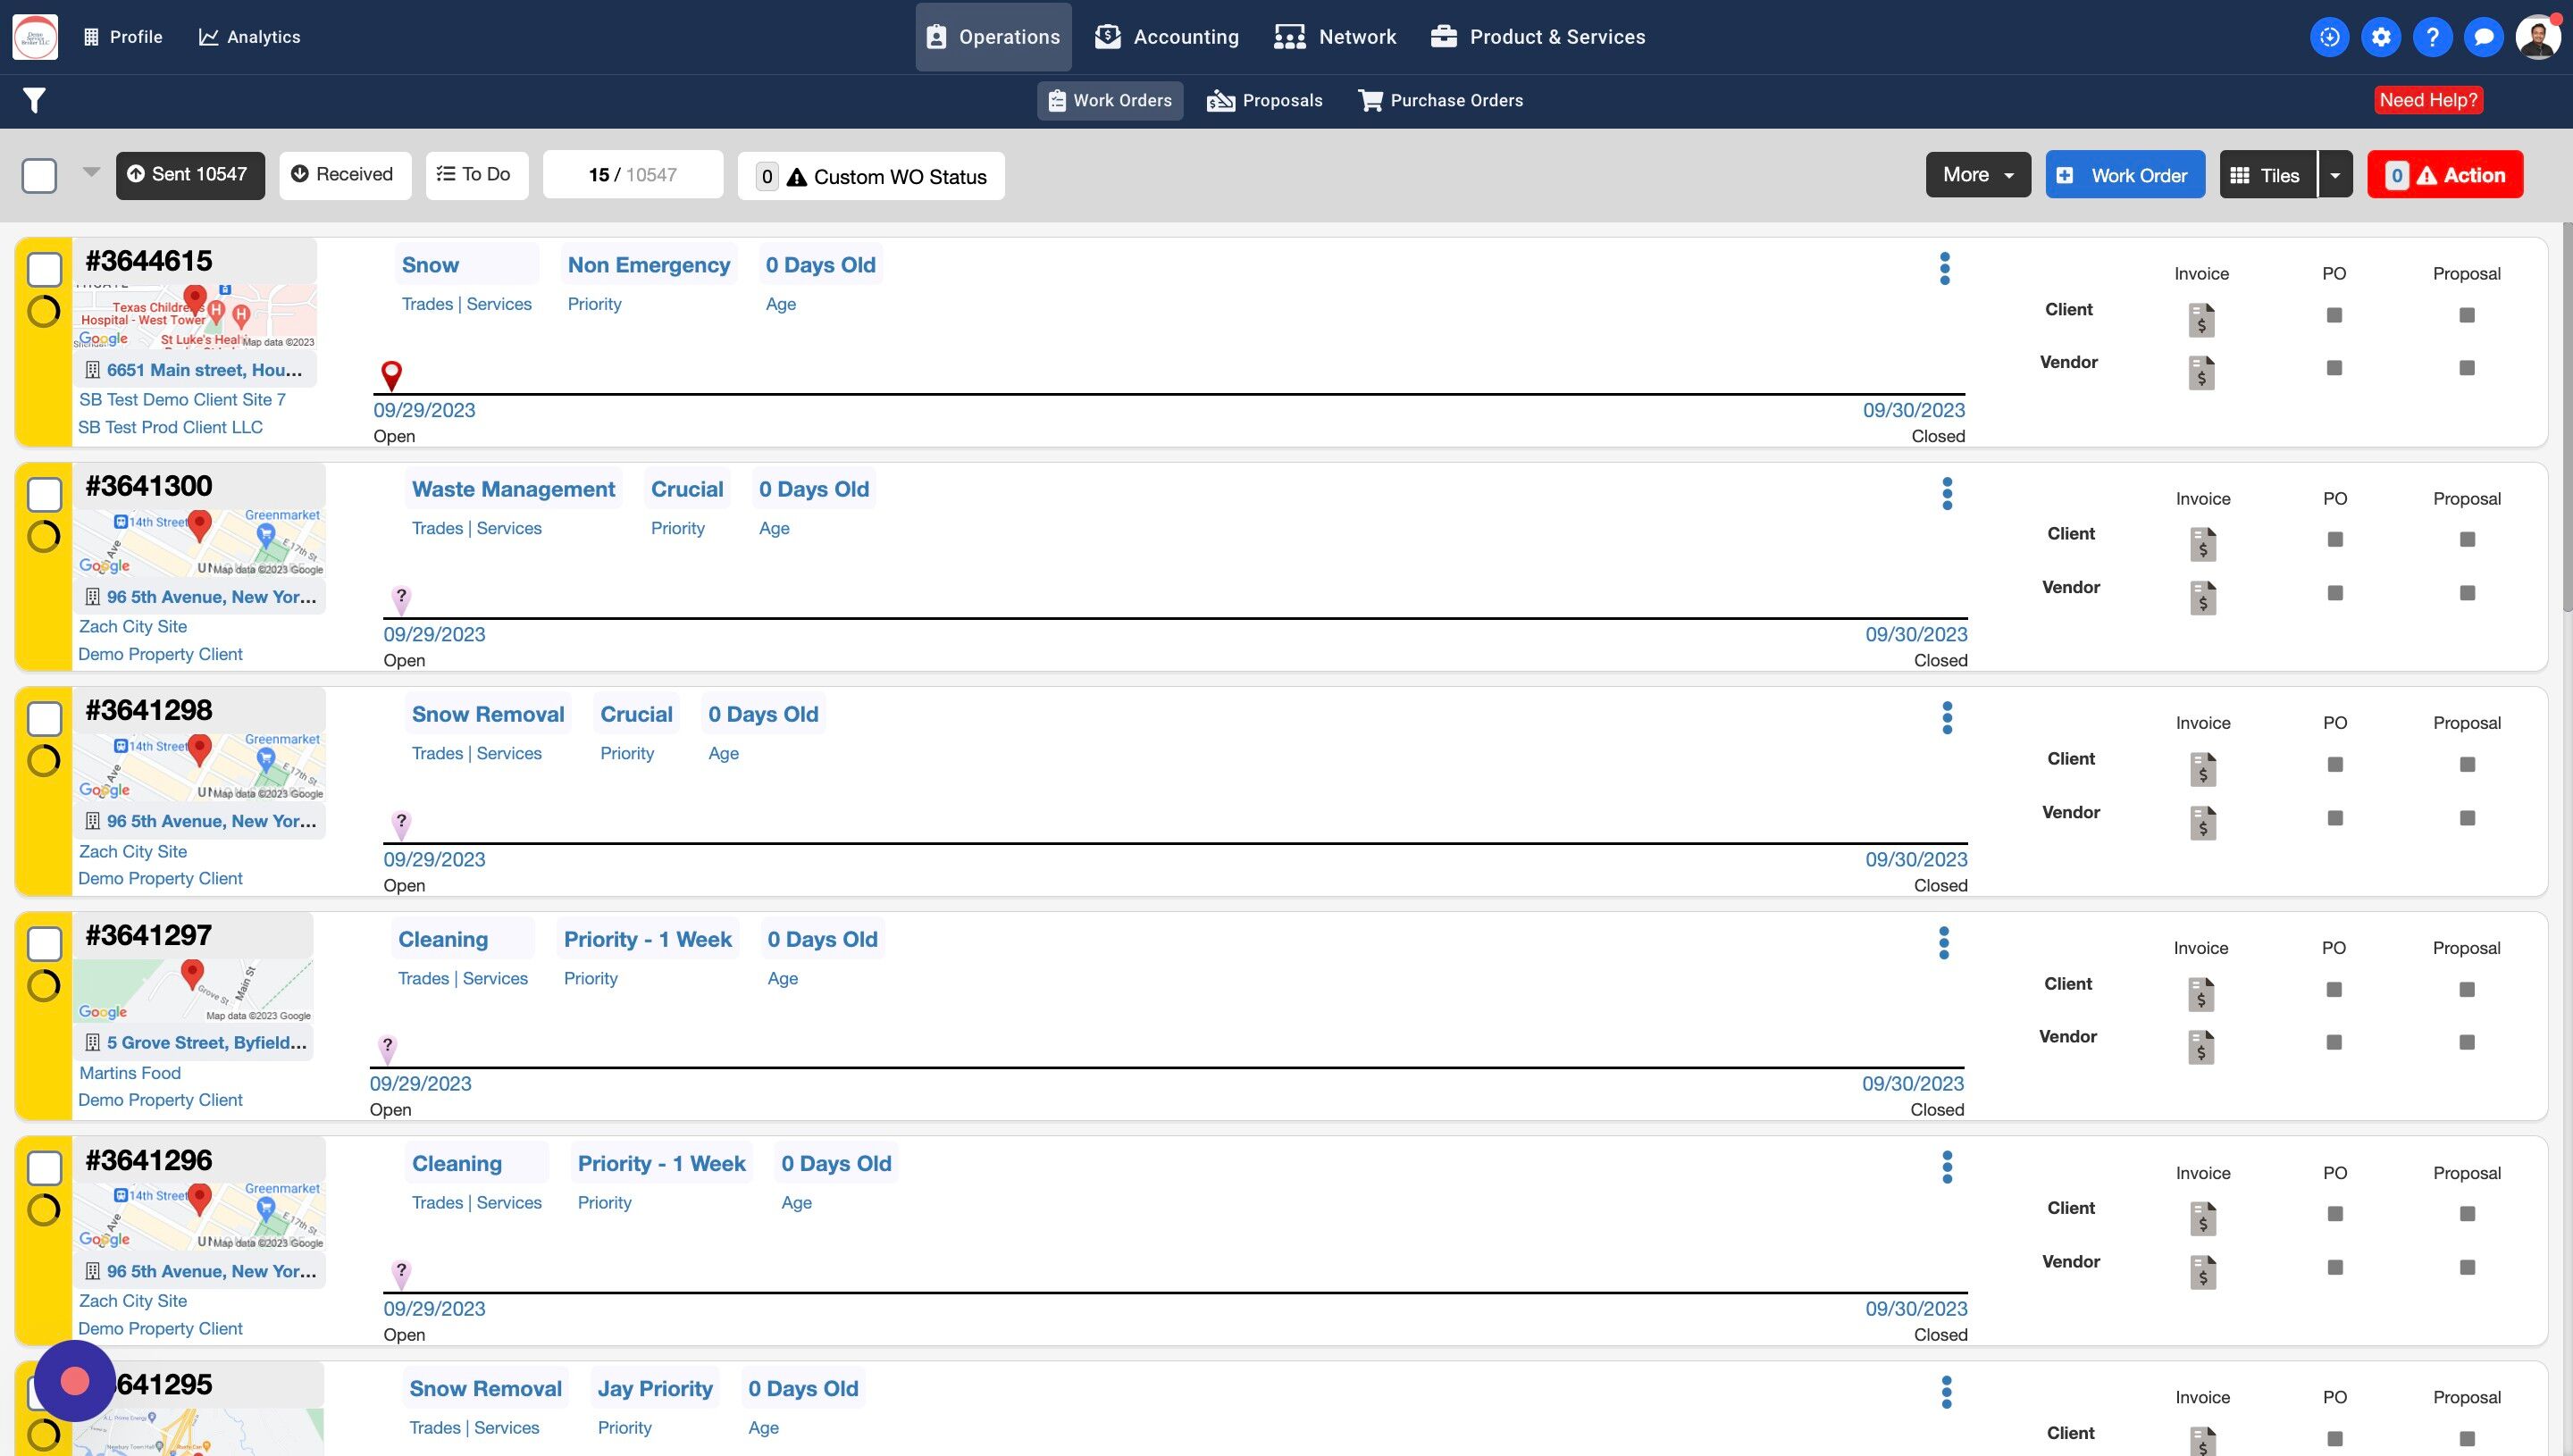Switch to the Proposals tab
Screen dimensions: 2573x1456
tap(1265, 100)
